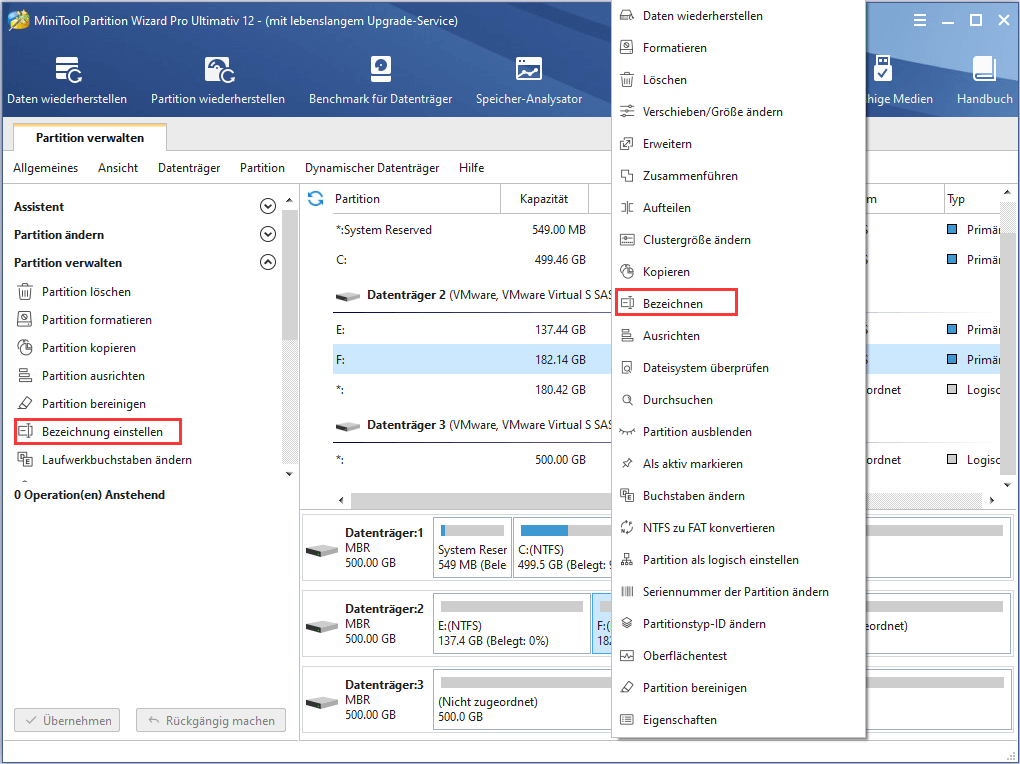Open the Ansicht menu
Viewport: 1020px width, 764px height.
117,167
